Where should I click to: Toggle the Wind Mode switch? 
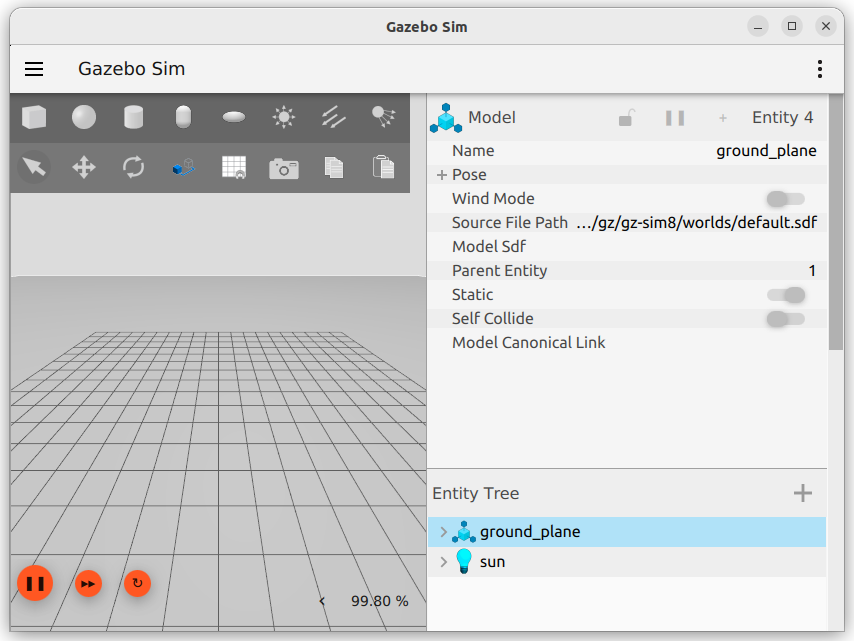point(785,199)
